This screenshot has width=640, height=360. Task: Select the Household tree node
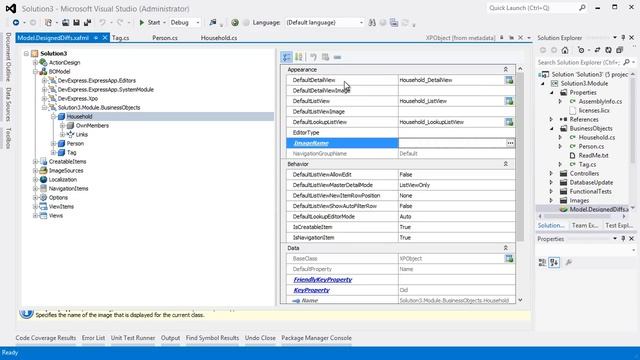coord(80,117)
